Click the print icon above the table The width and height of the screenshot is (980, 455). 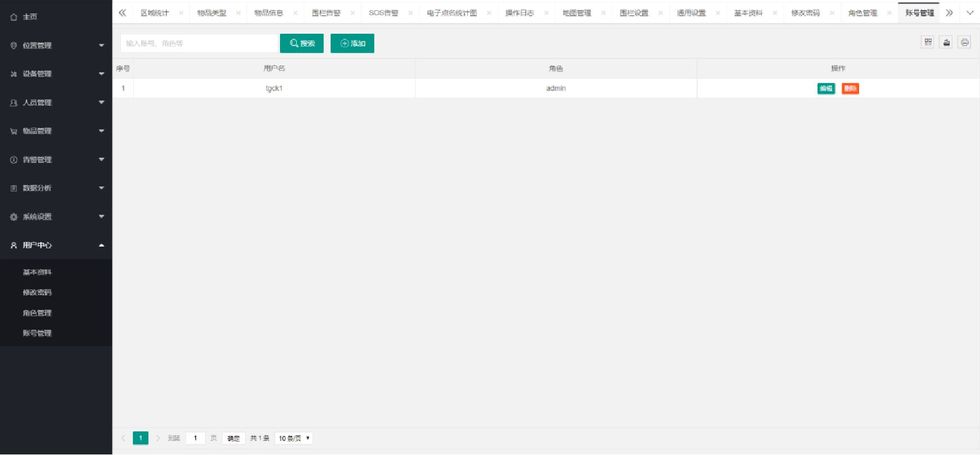tap(964, 42)
